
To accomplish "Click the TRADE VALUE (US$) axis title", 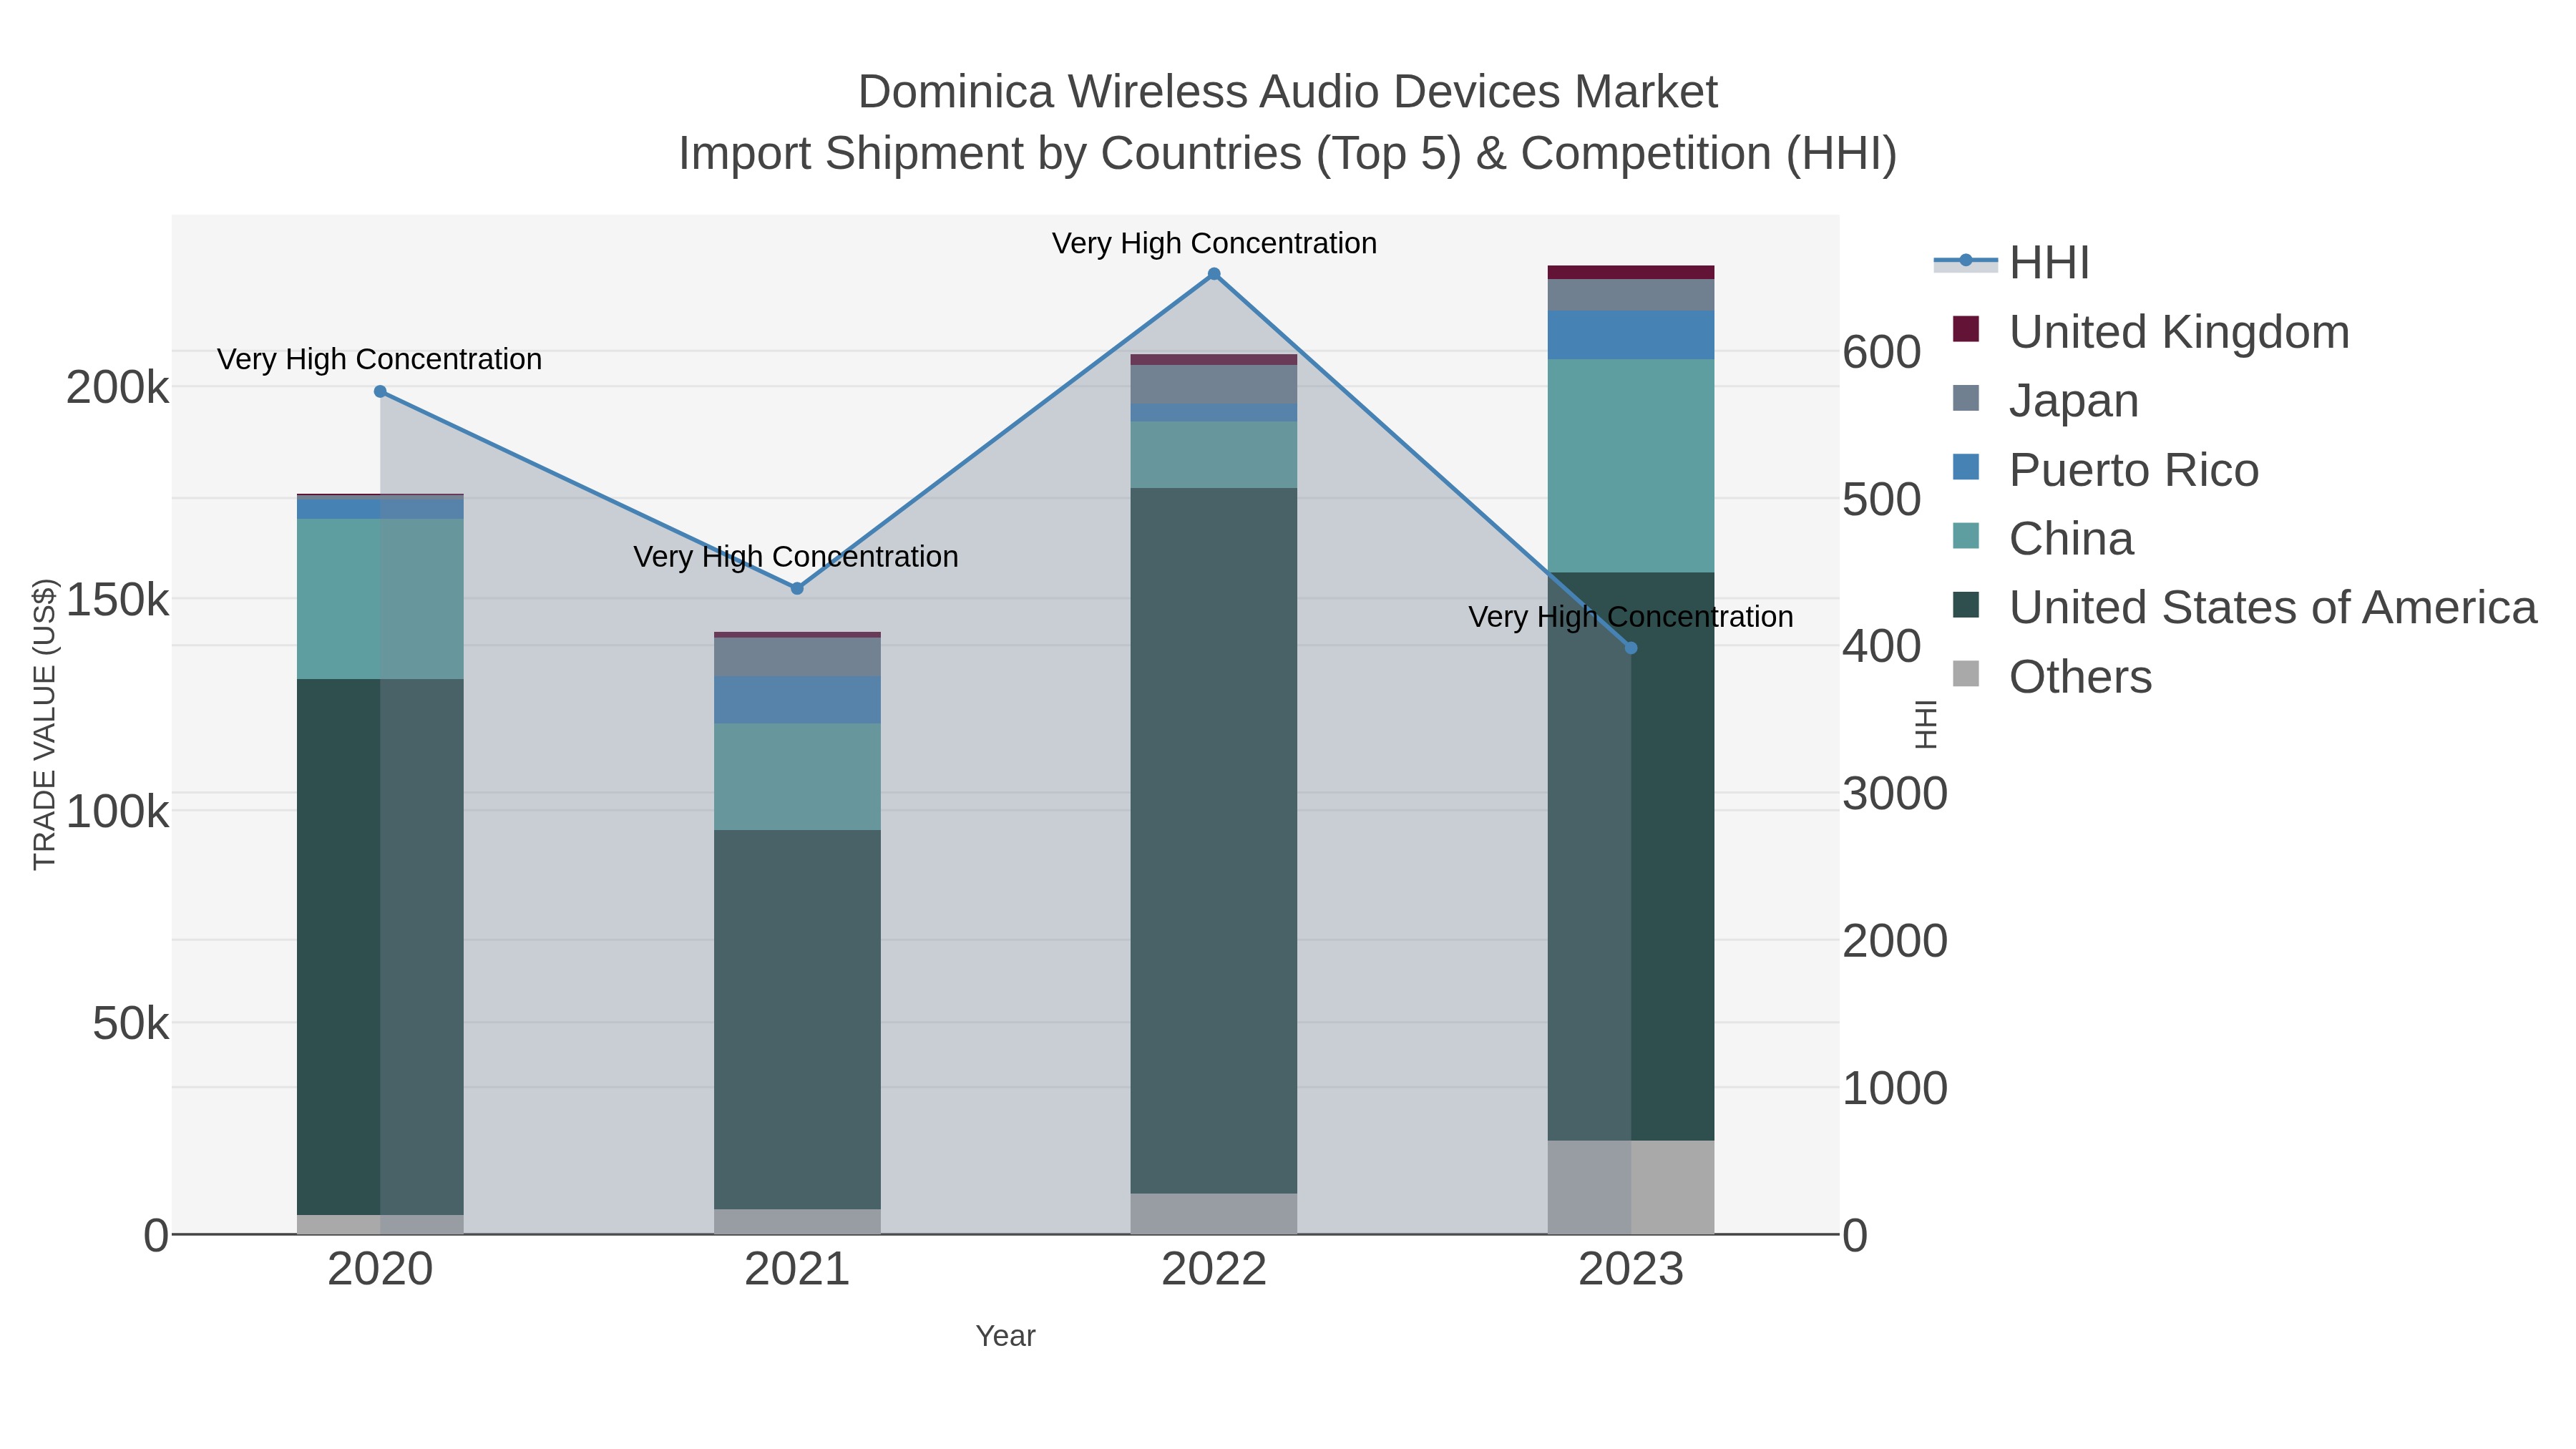I will [45, 724].
